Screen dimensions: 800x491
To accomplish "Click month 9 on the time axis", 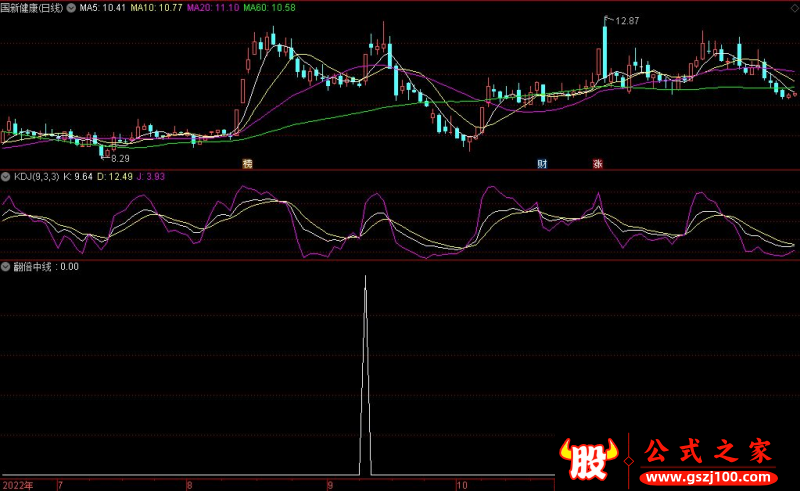I will coord(330,484).
